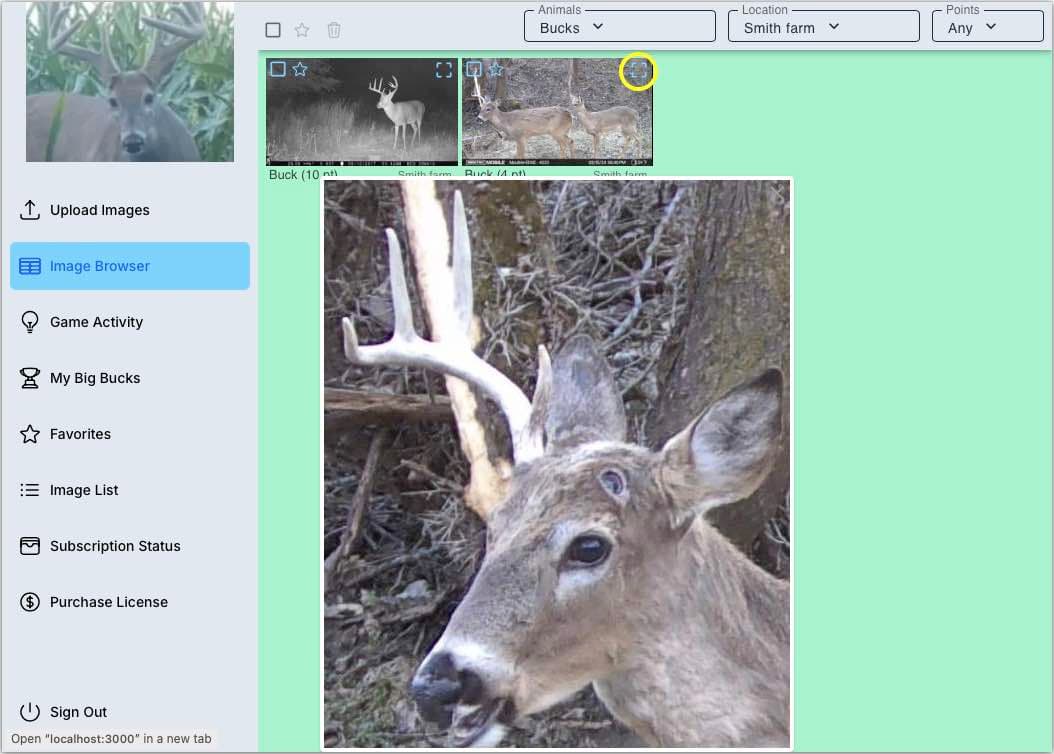Click Sign Out at the sidebar bottom
The width and height of the screenshot is (1054, 754).
point(78,712)
